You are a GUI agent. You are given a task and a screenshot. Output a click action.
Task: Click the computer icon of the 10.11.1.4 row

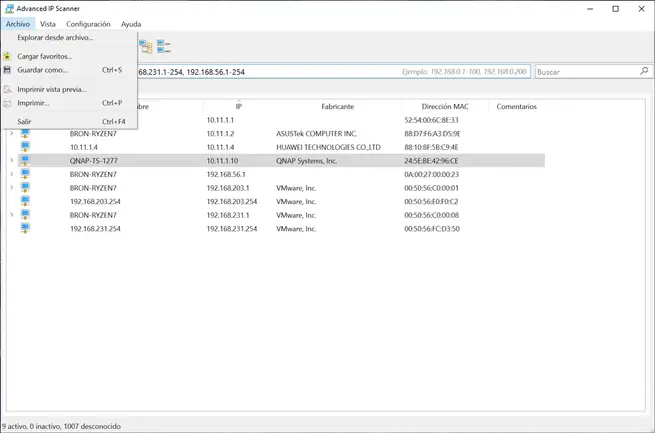[25, 147]
